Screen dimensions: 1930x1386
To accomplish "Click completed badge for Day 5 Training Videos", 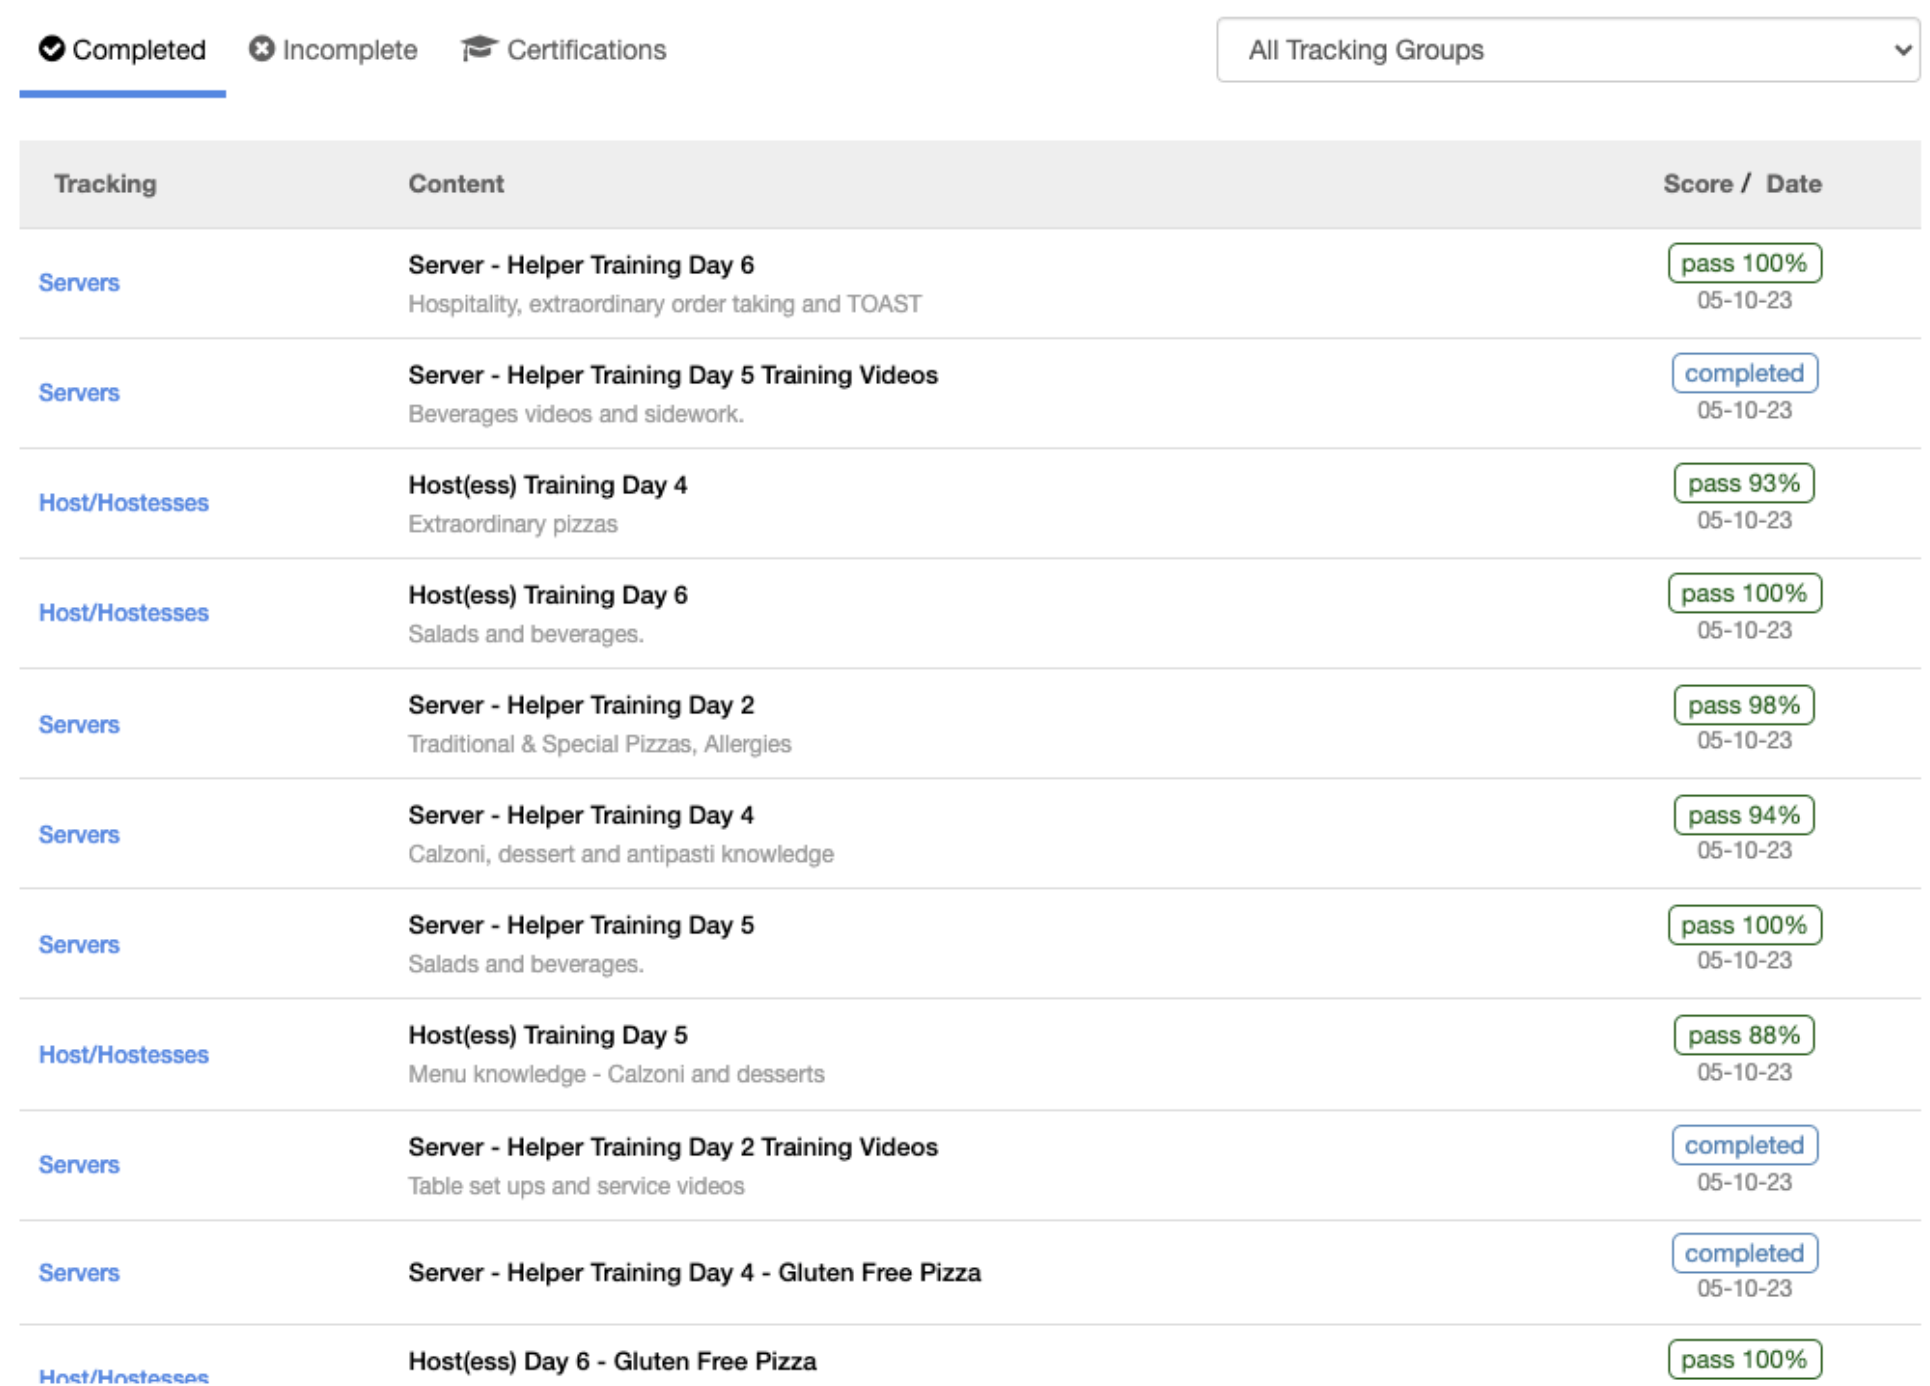I will pos(1744,373).
